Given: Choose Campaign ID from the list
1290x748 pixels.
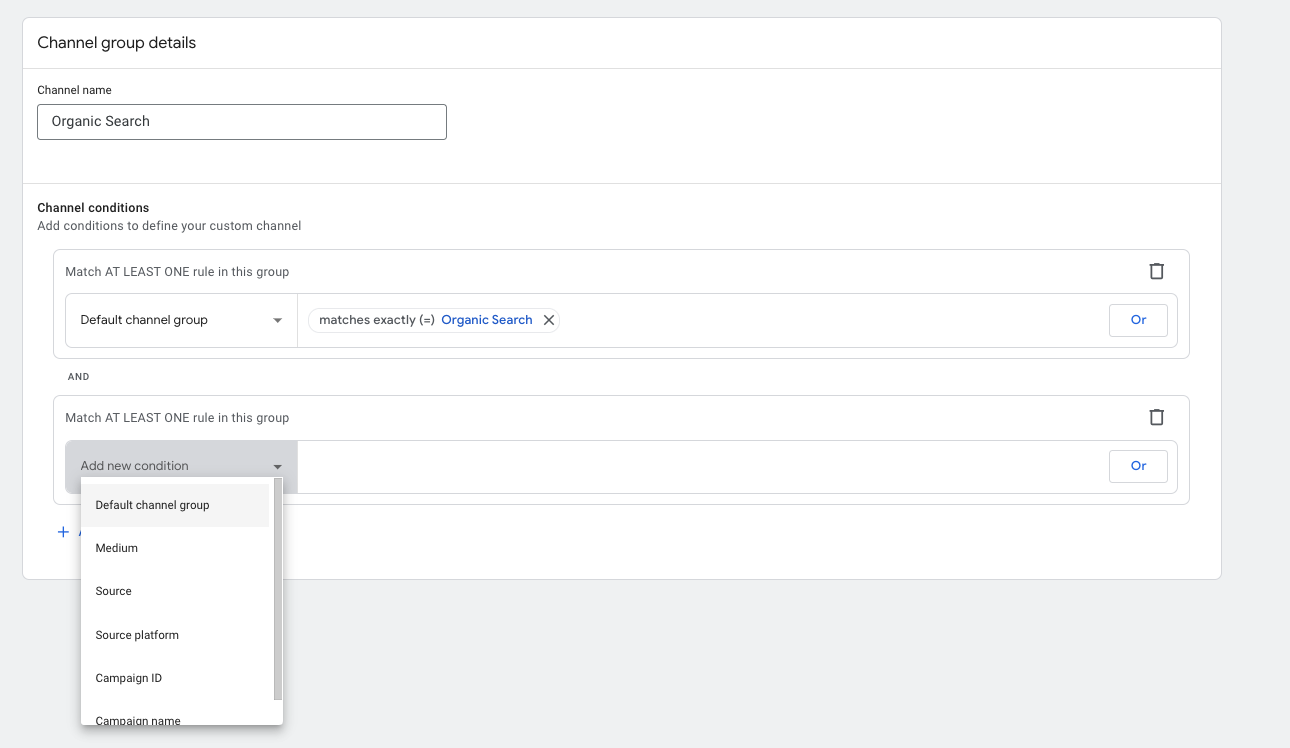Looking at the screenshot, I should pos(175,678).
